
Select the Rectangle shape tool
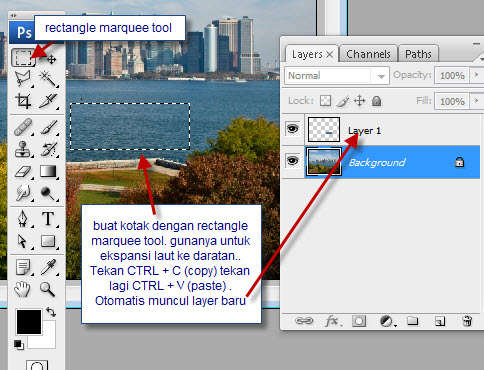(48, 241)
